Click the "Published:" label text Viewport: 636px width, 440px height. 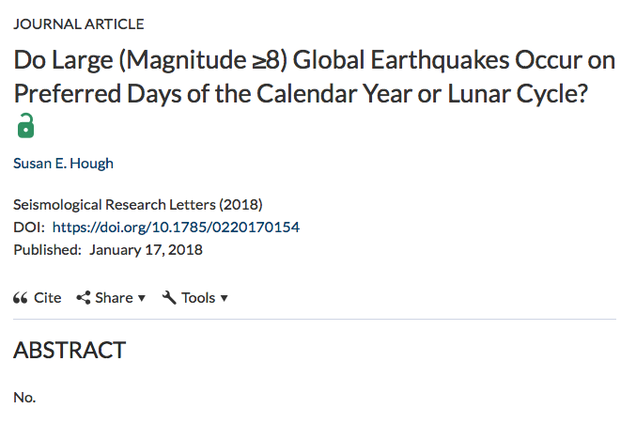point(47,250)
